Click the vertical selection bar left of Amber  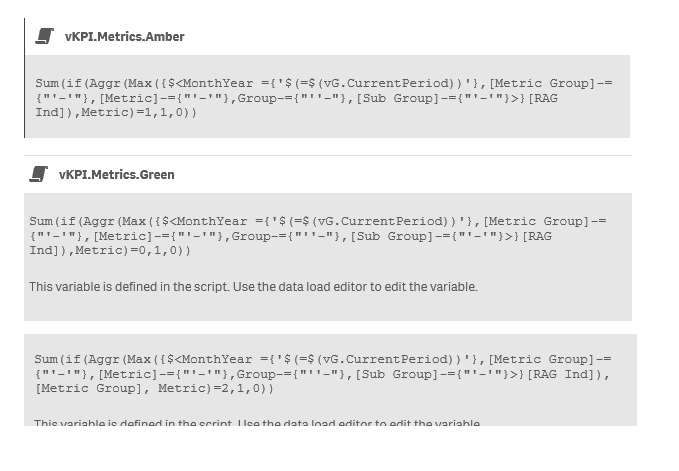[x=25, y=78]
